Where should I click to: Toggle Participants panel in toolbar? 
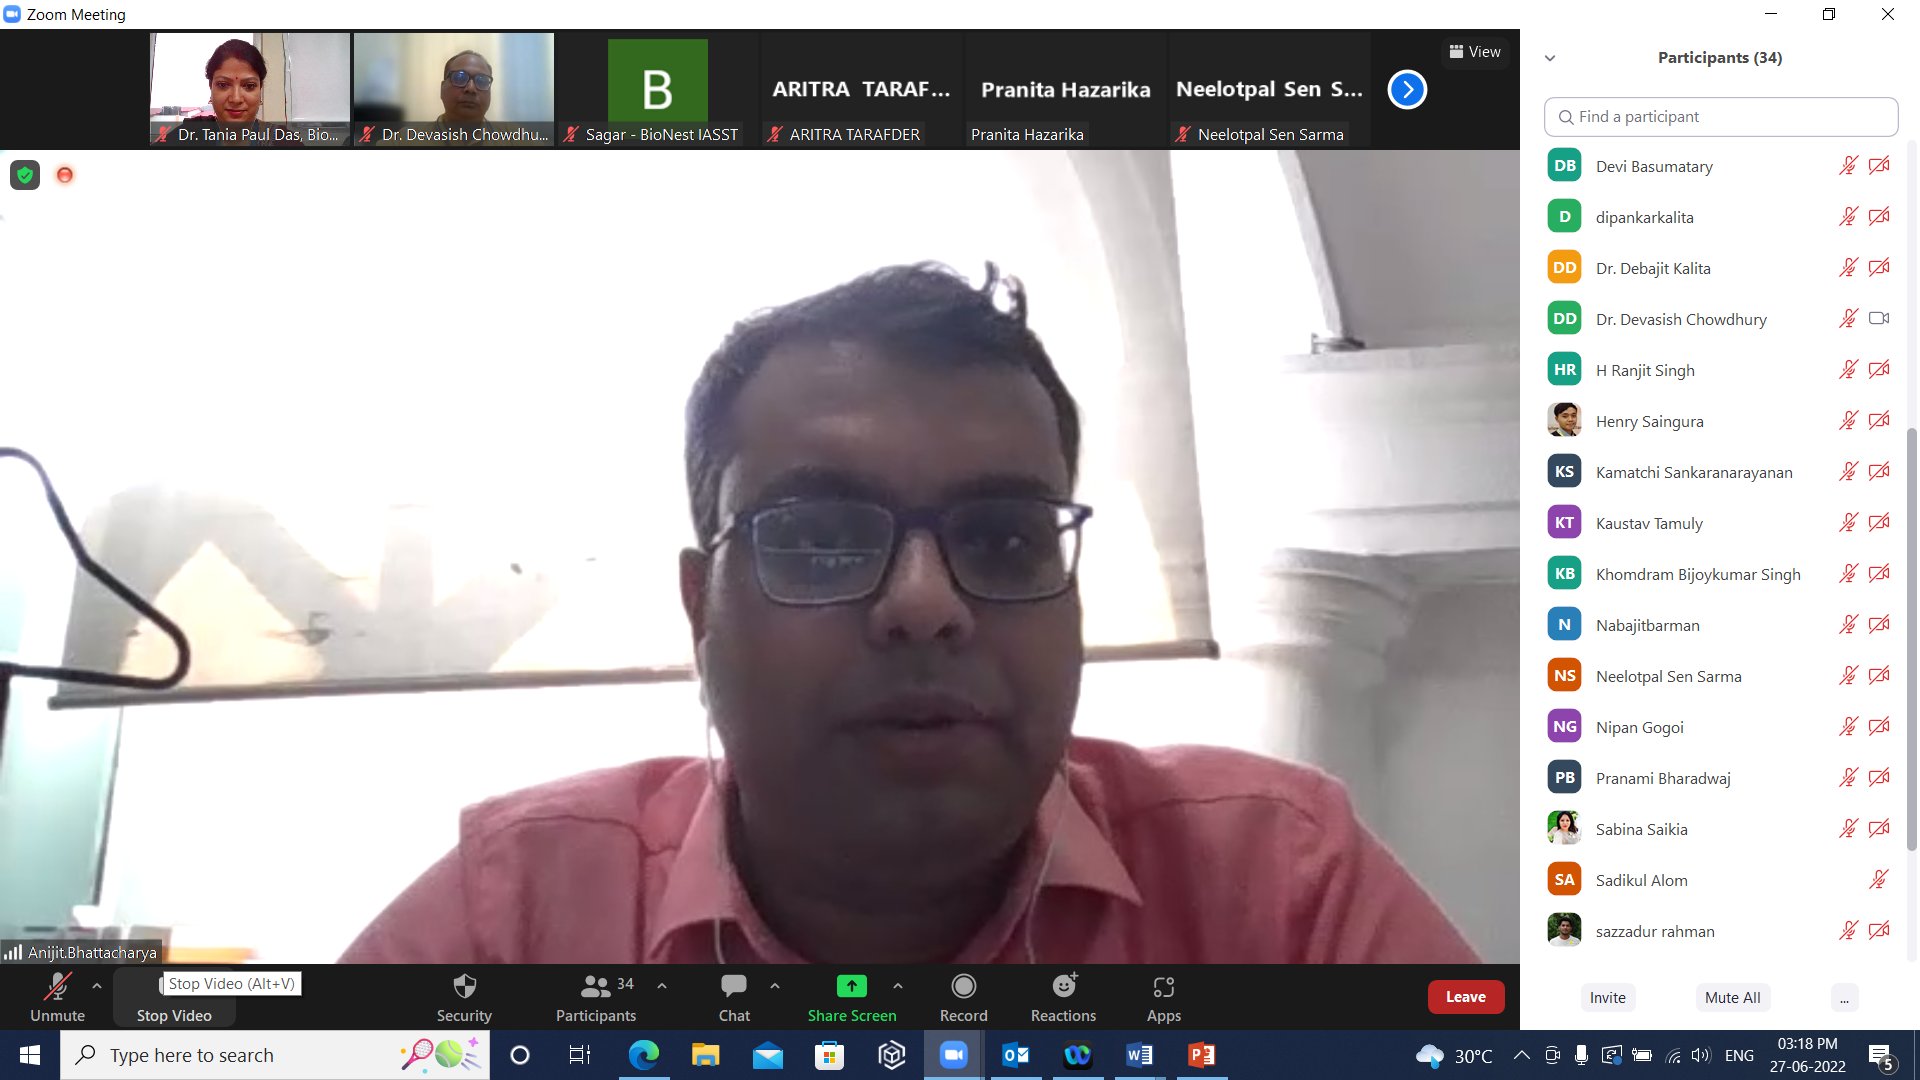pos(596,987)
